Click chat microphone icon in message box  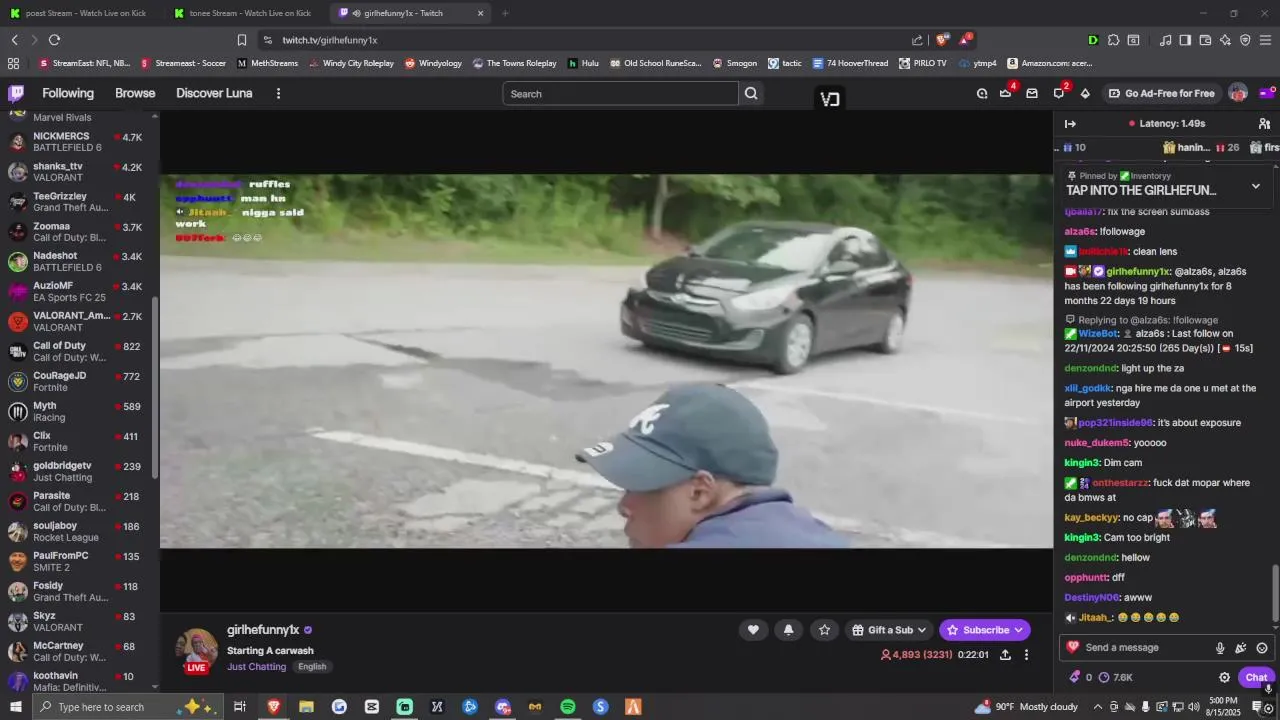(x=1220, y=647)
